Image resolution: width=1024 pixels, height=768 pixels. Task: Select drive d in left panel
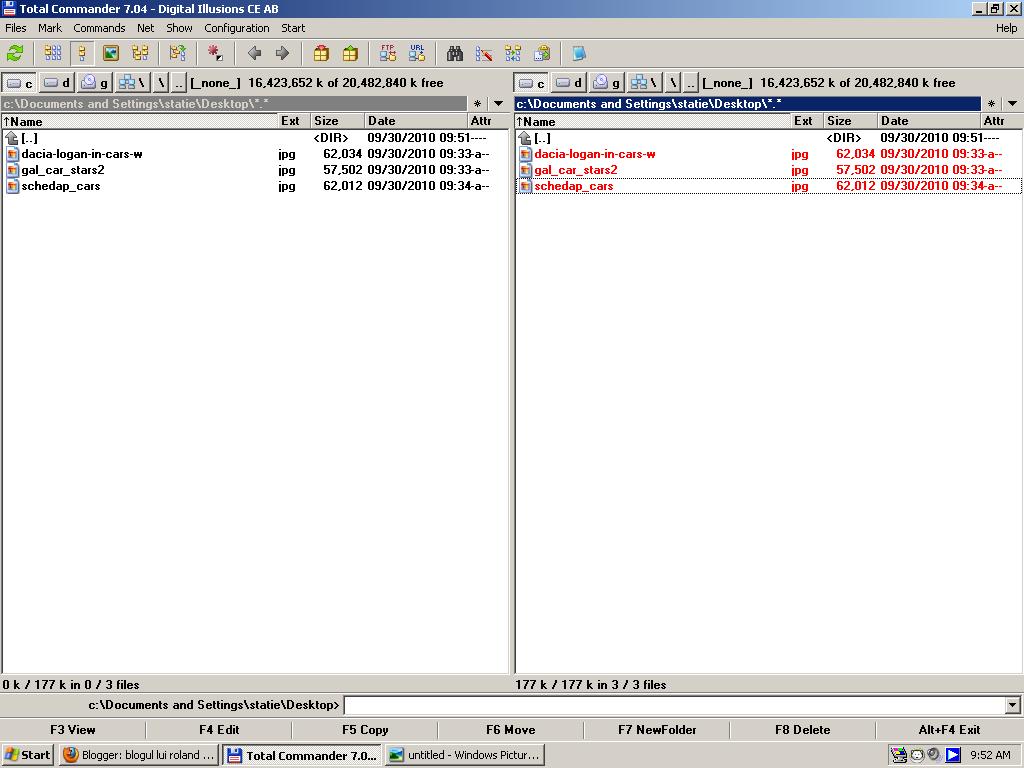(x=57, y=83)
